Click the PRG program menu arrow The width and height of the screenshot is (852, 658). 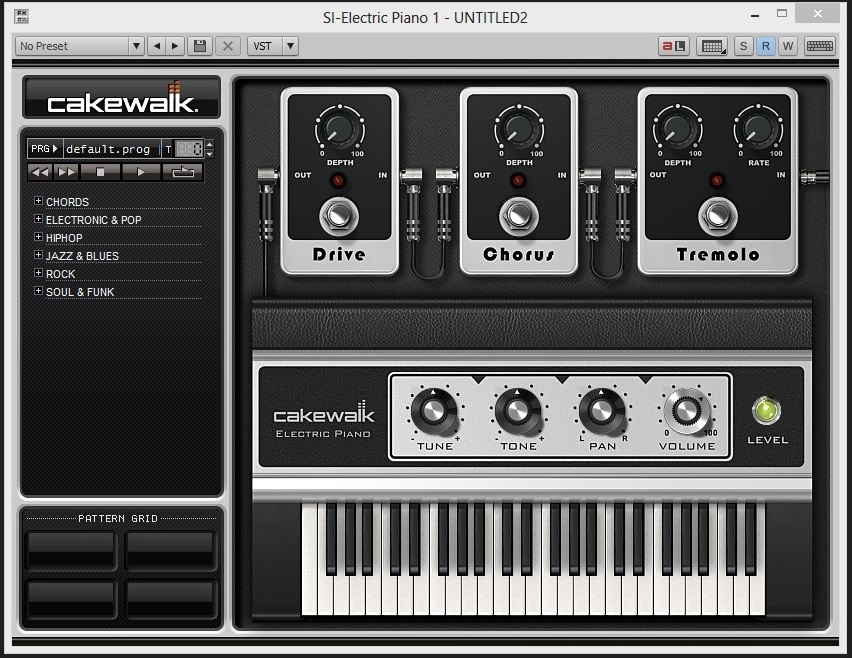coord(45,148)
